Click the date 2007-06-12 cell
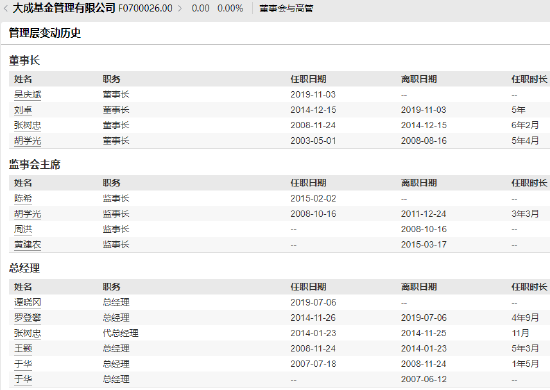This screenshot has width=550, height=390. 423,379
